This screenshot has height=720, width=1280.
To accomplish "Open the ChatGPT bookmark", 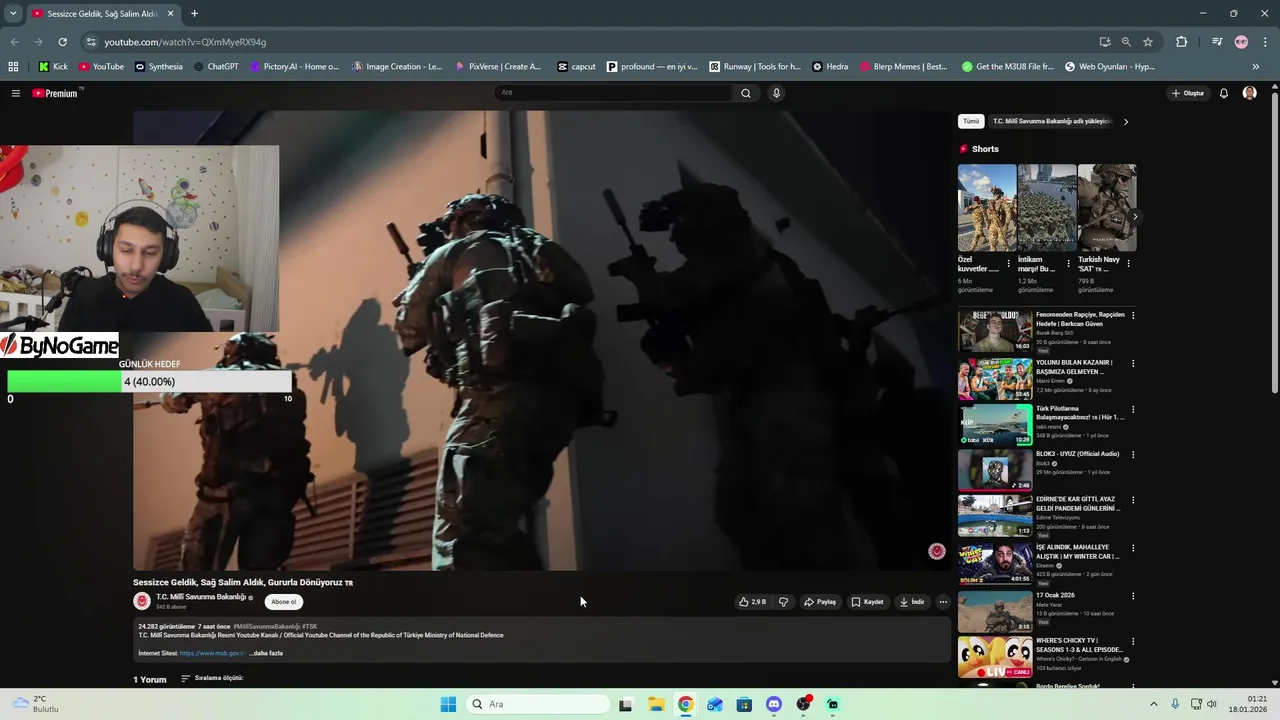I will (215, 67).
